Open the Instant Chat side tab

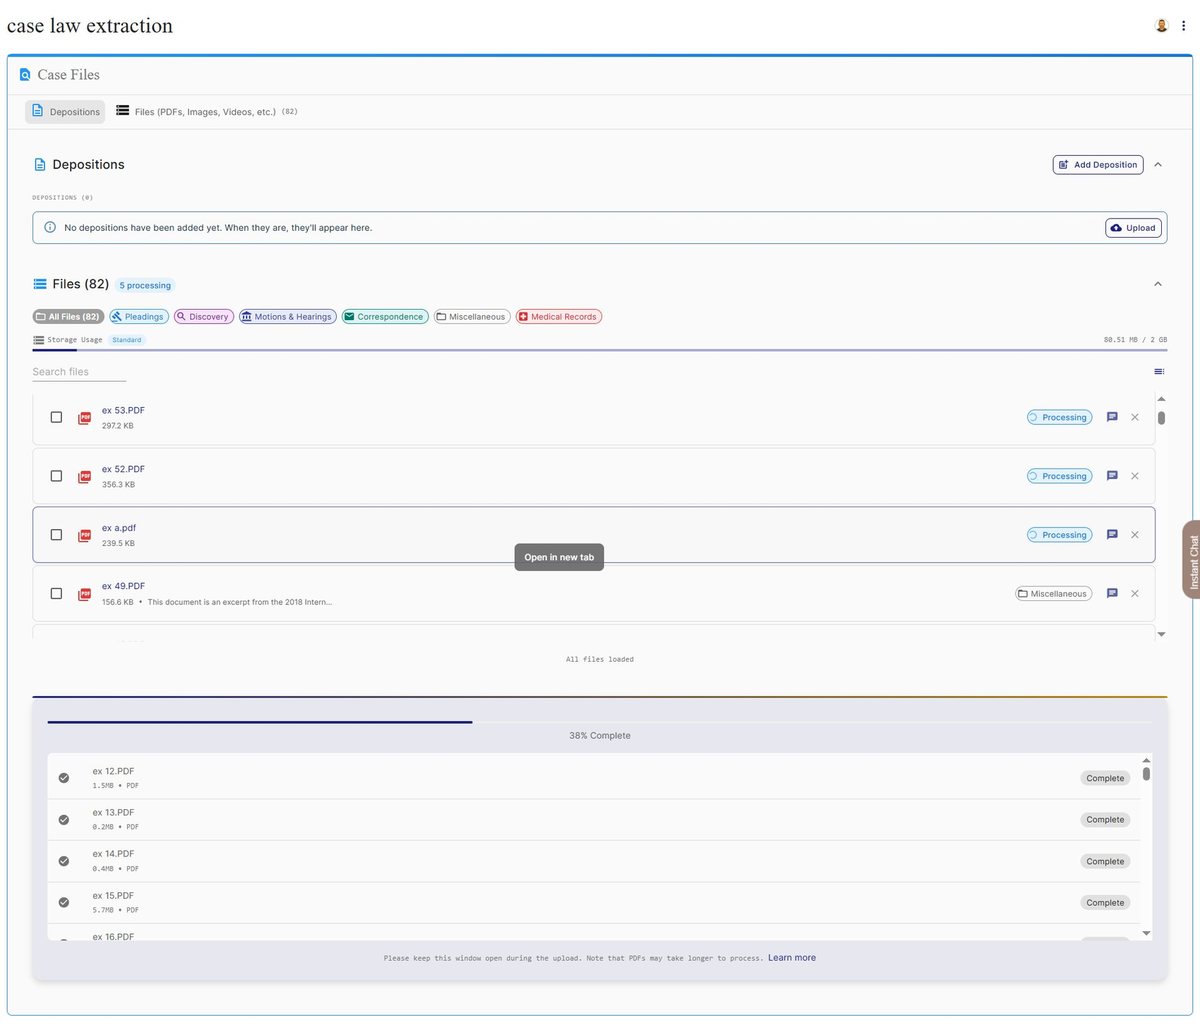point(1192,560)
